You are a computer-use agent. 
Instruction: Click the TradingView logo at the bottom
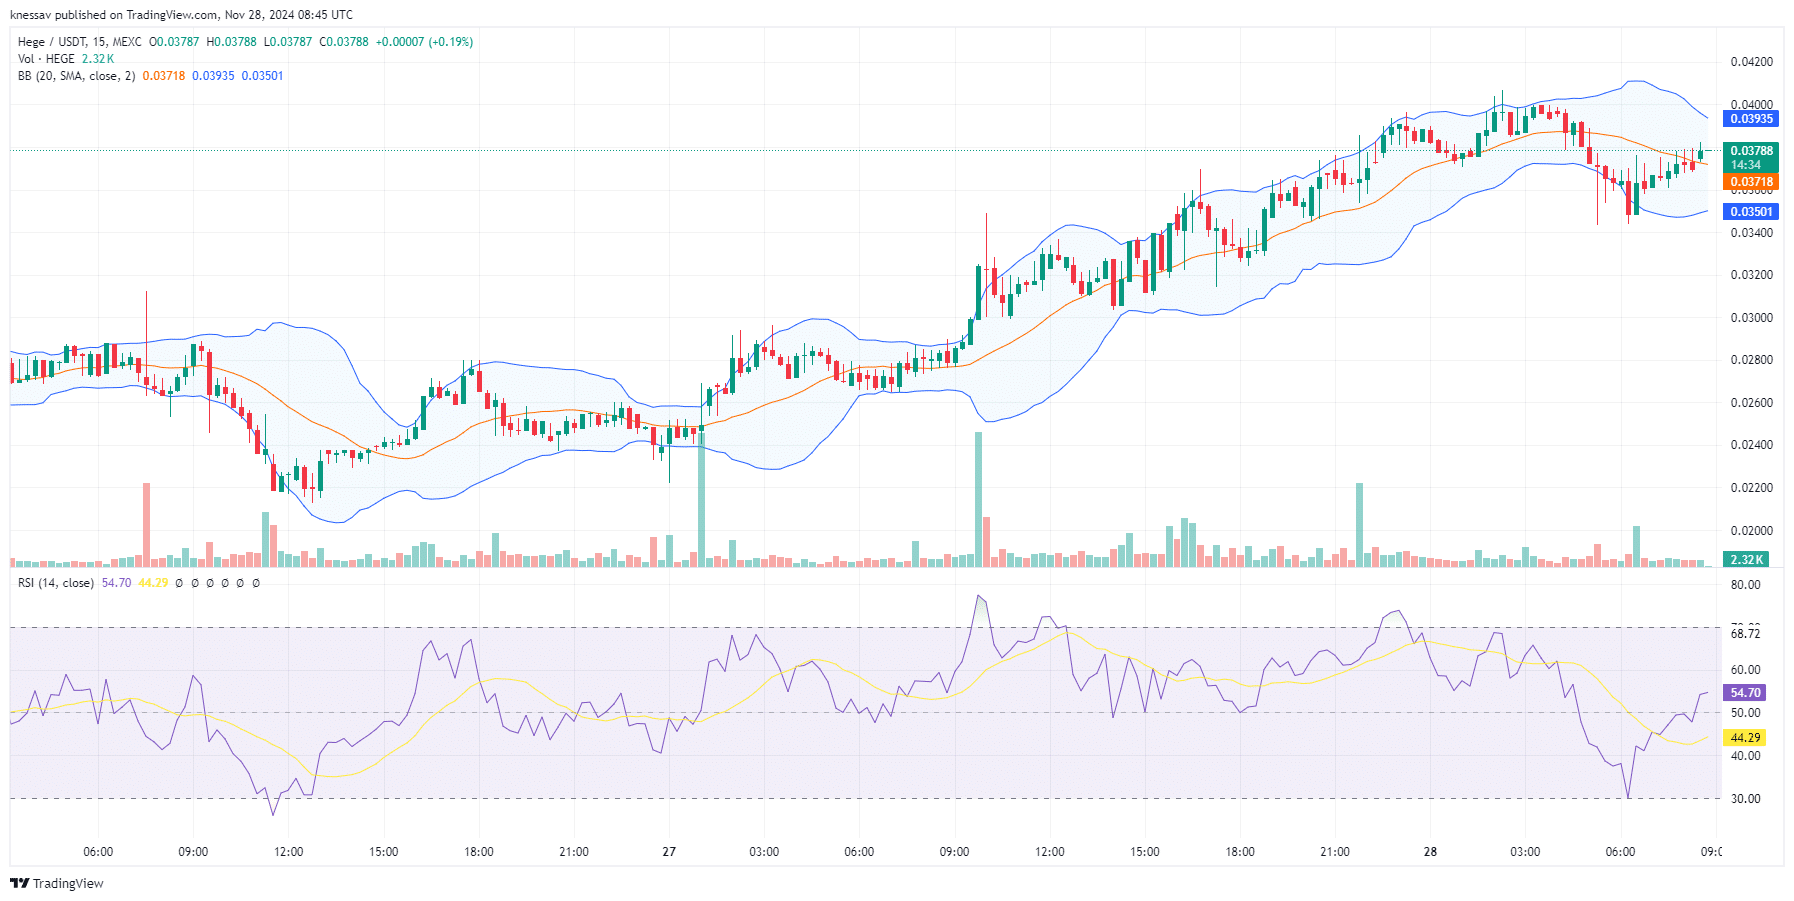(x=57, y=883)
